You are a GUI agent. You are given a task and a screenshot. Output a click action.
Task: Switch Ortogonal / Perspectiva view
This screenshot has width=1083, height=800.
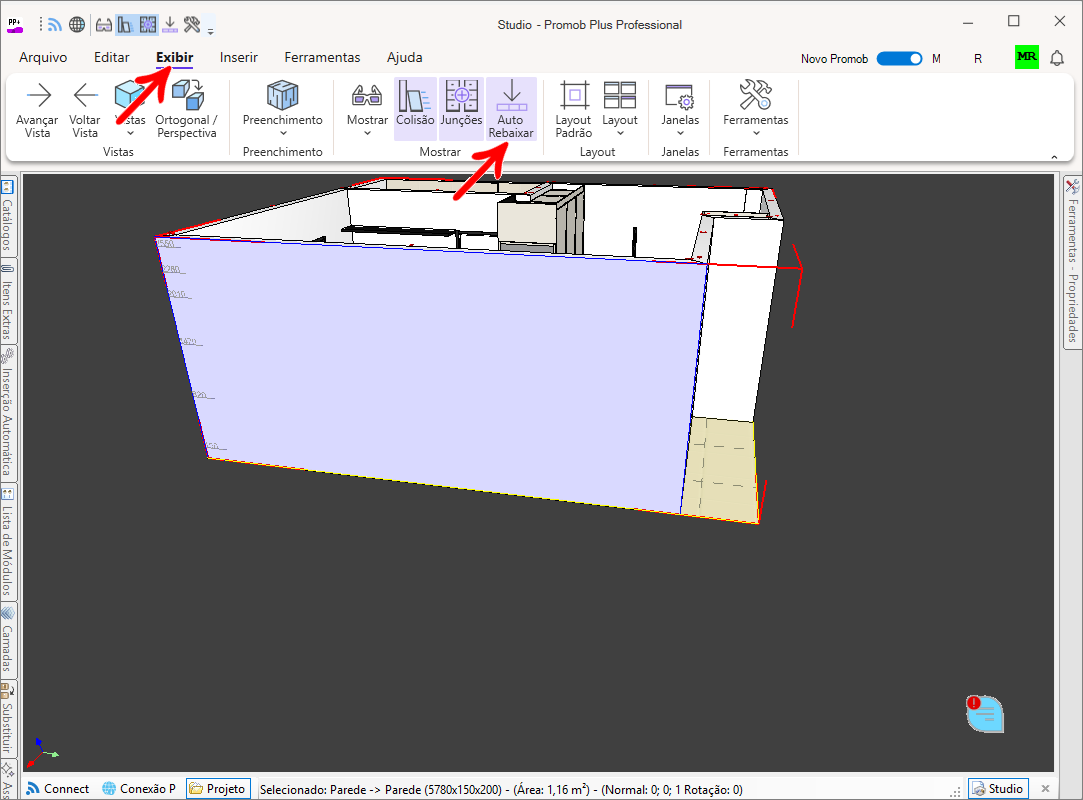[x=186, y=109]
